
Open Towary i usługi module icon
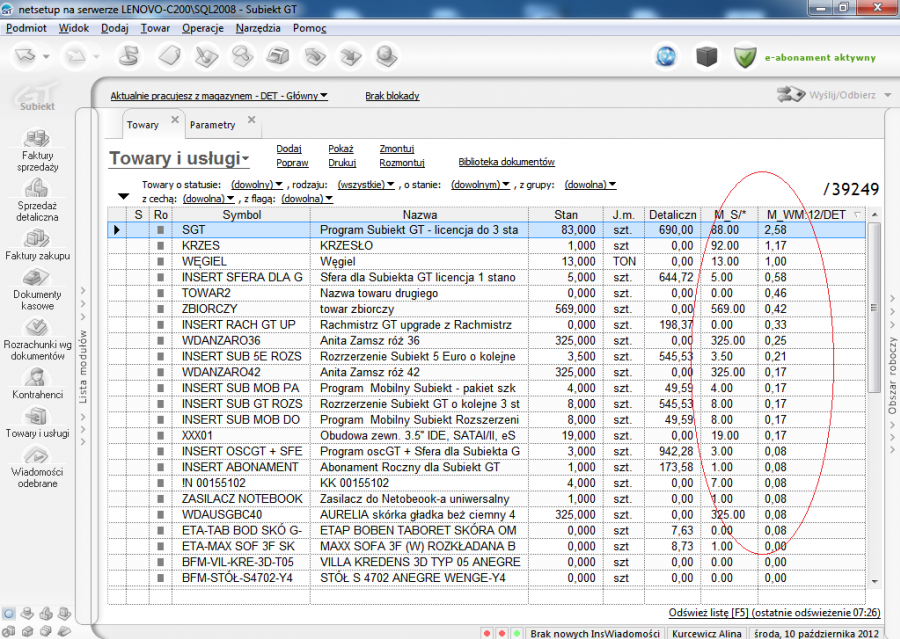tap(37, 416)
